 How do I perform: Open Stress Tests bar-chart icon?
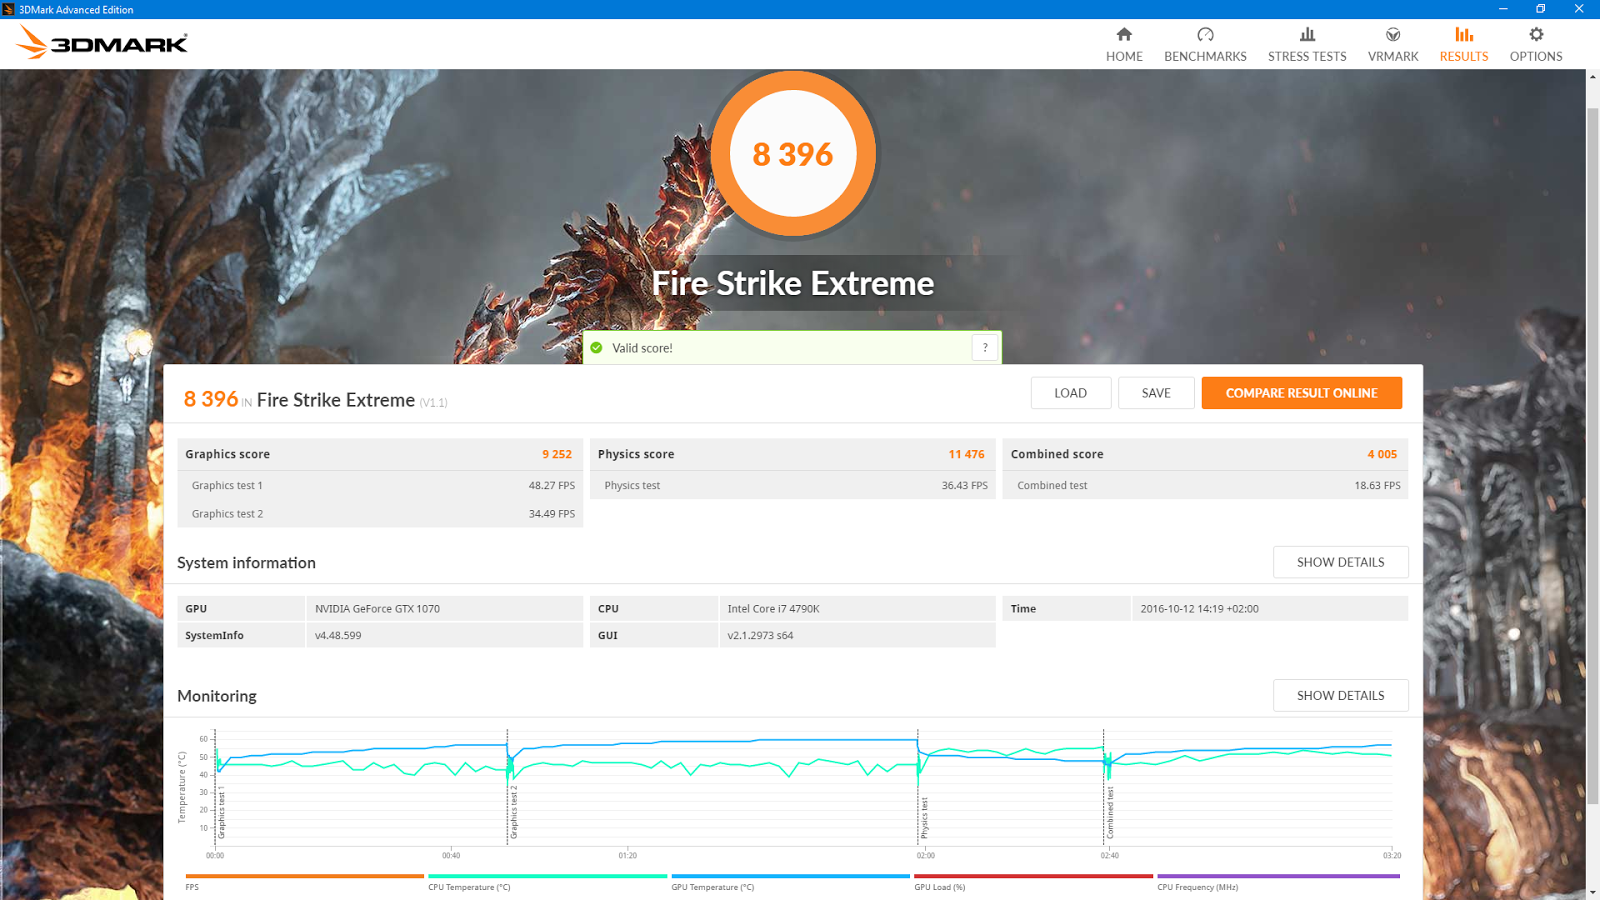tap(1307, 35)
